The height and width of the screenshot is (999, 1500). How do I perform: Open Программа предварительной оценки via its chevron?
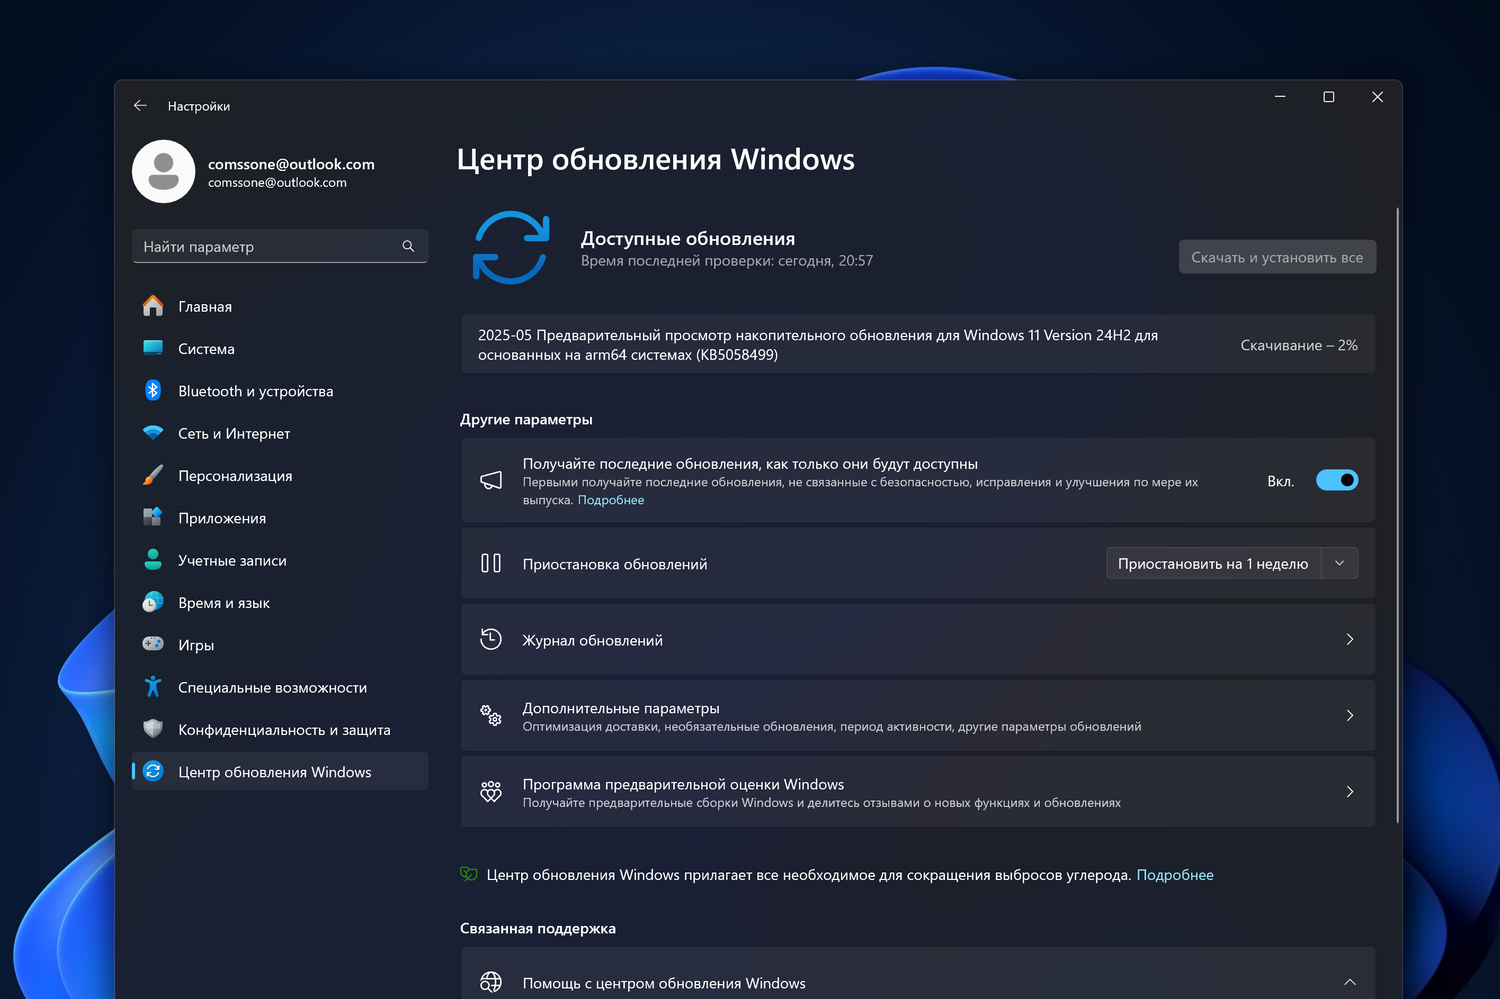(1350, 791)
